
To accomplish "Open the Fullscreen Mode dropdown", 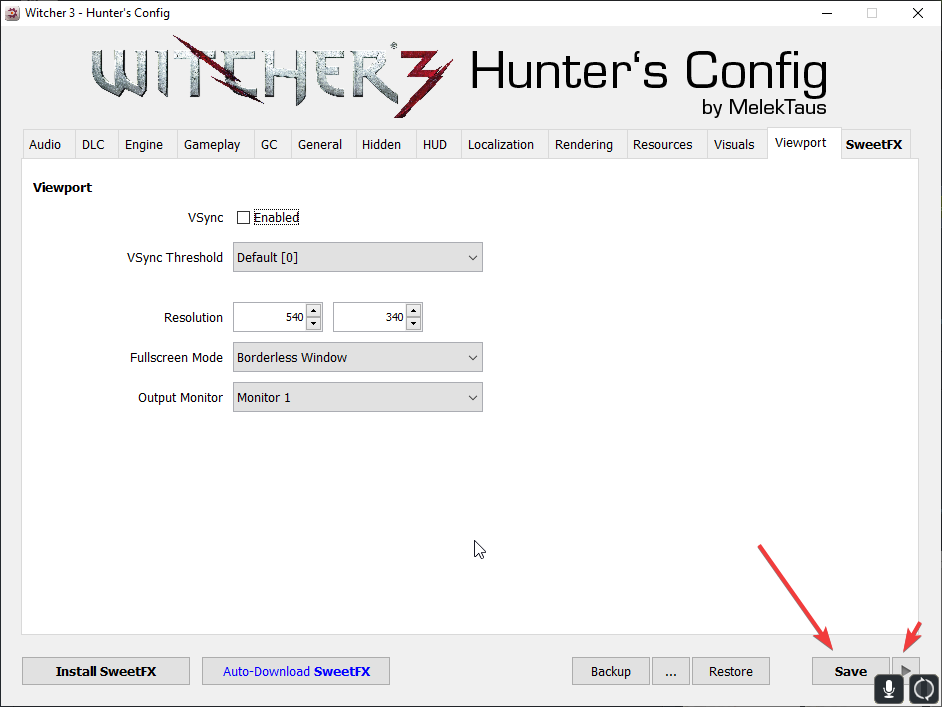I will (357, 357).
